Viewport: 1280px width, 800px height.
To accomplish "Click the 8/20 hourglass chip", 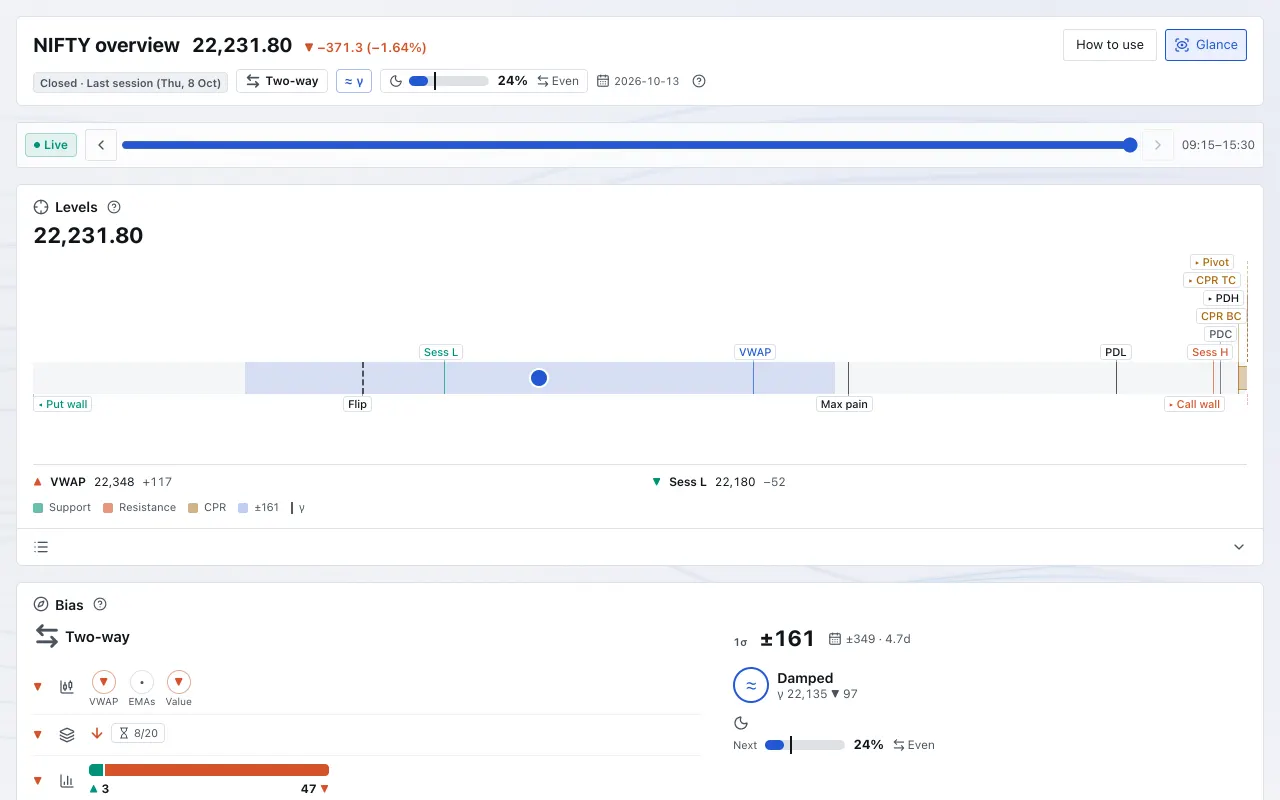I will pos(138,733).
